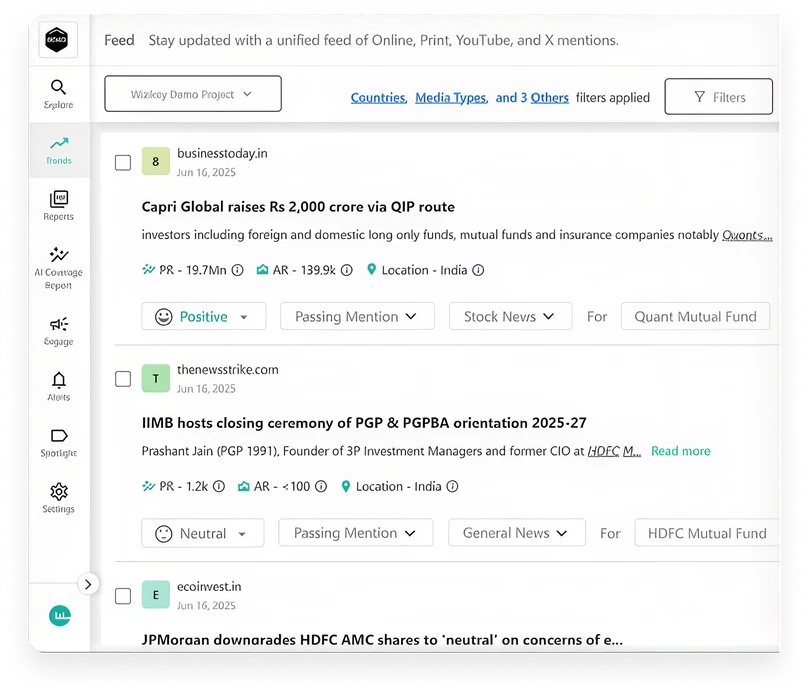Screen dimensions: 808x695
Task: Open AI Coverage Report sidebar item
Action: tap(58, 268)
